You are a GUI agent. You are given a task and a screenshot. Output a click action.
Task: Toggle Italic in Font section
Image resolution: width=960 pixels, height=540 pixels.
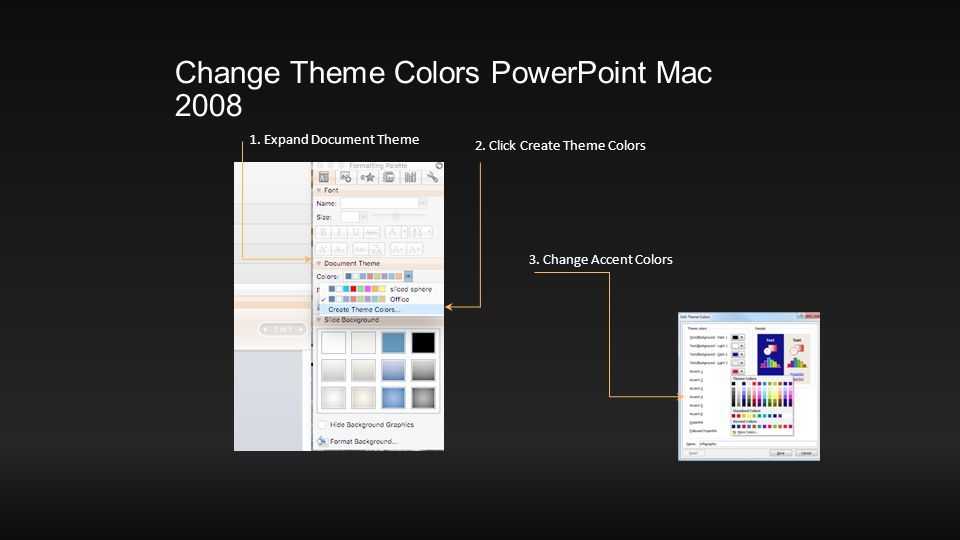pos(339,232)
